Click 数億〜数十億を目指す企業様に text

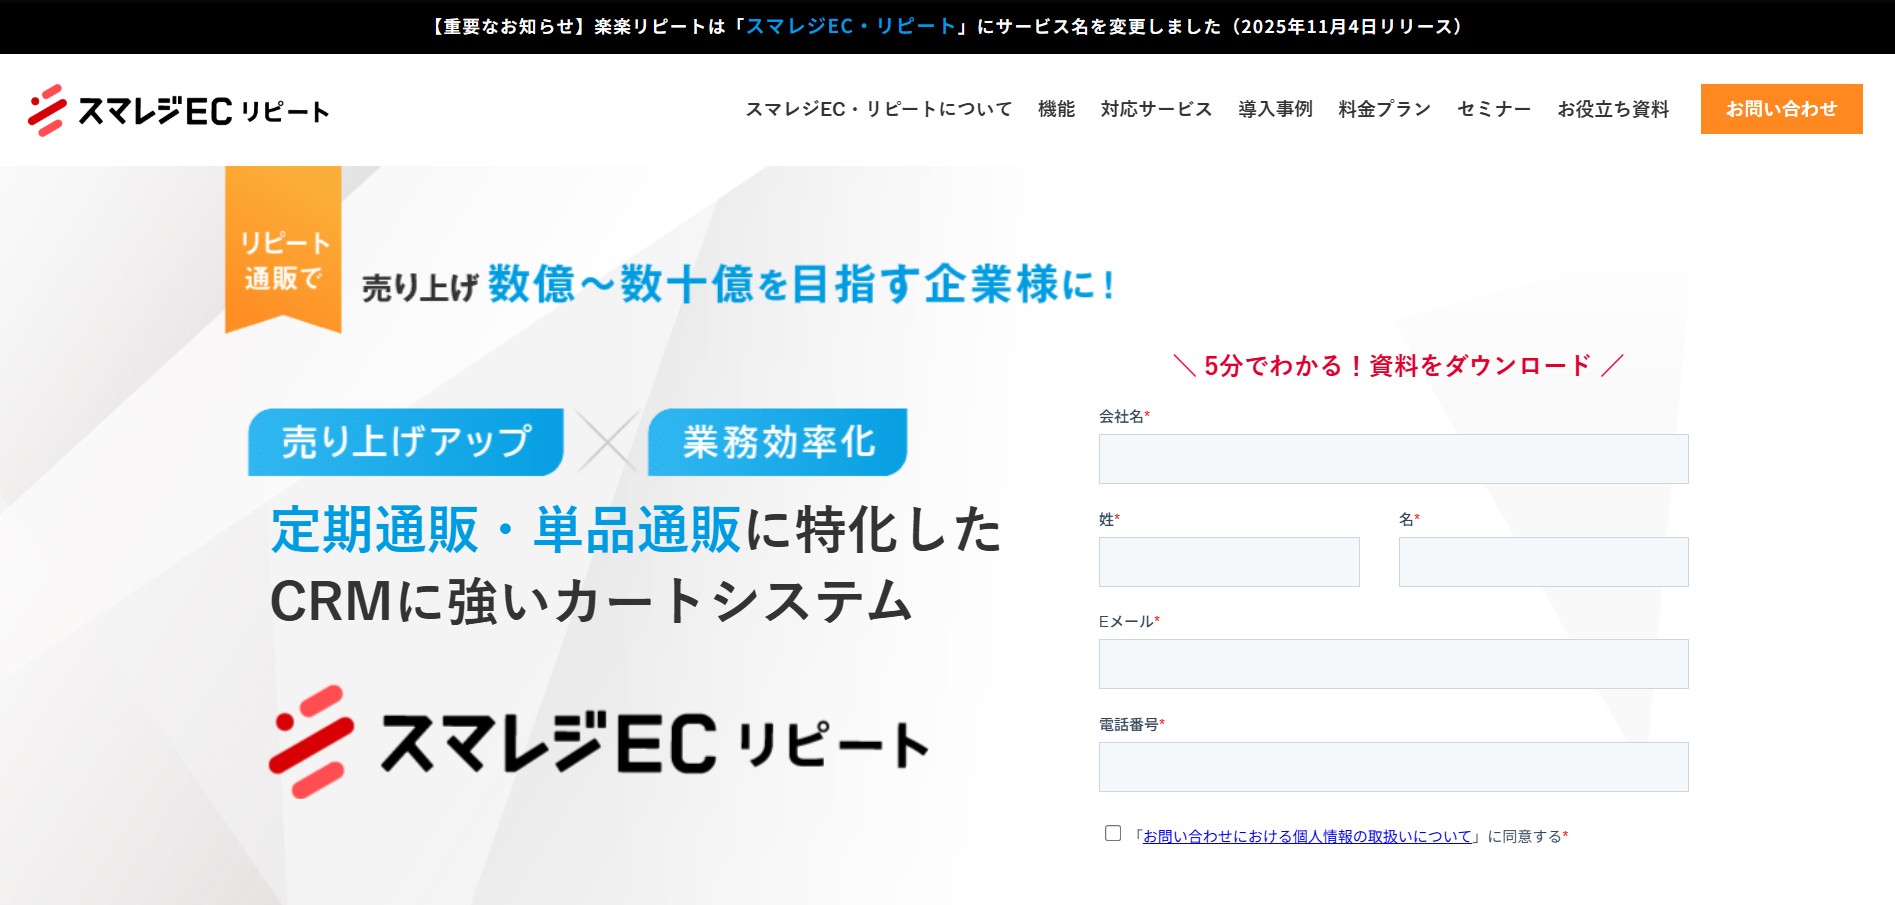801,284
